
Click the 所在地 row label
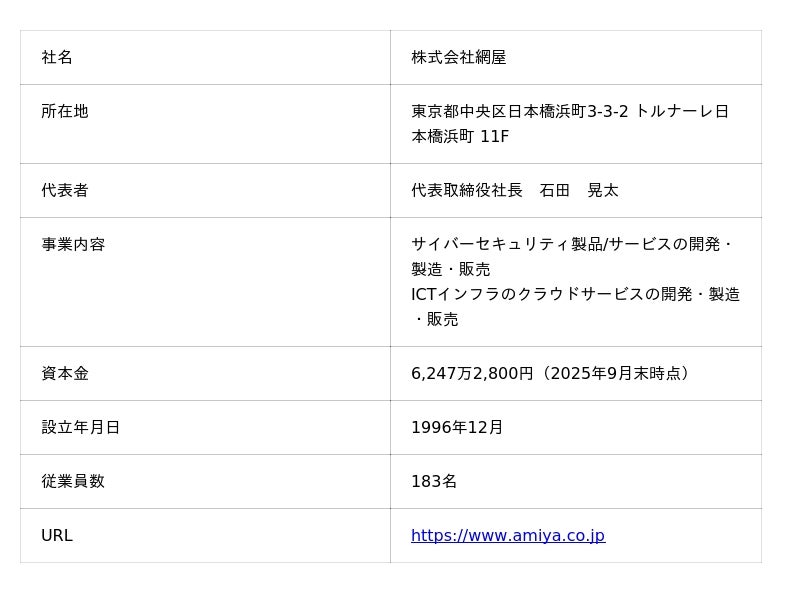65,112
